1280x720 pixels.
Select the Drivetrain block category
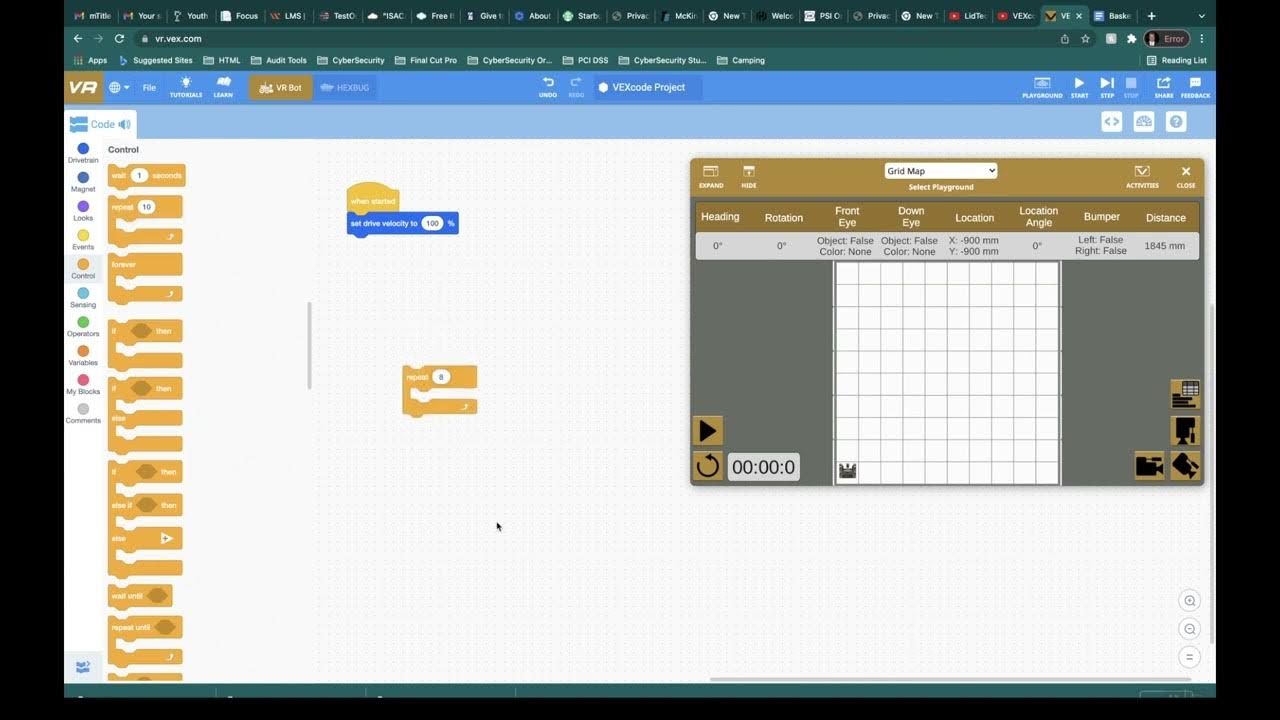[83, 153]
